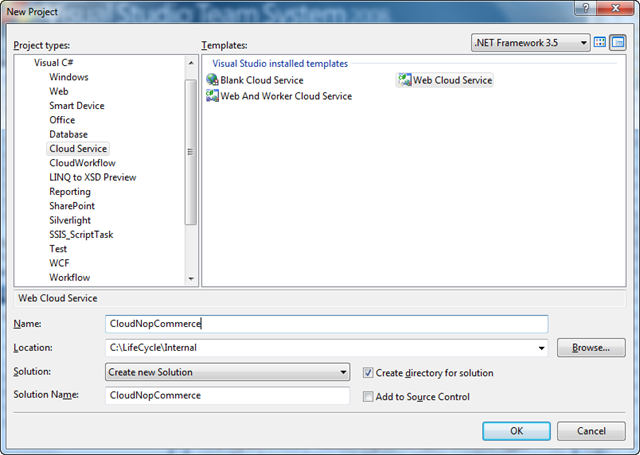Select CloudWorkflow project type
Viewport: 640px width, 455px height.
[82, 163]
